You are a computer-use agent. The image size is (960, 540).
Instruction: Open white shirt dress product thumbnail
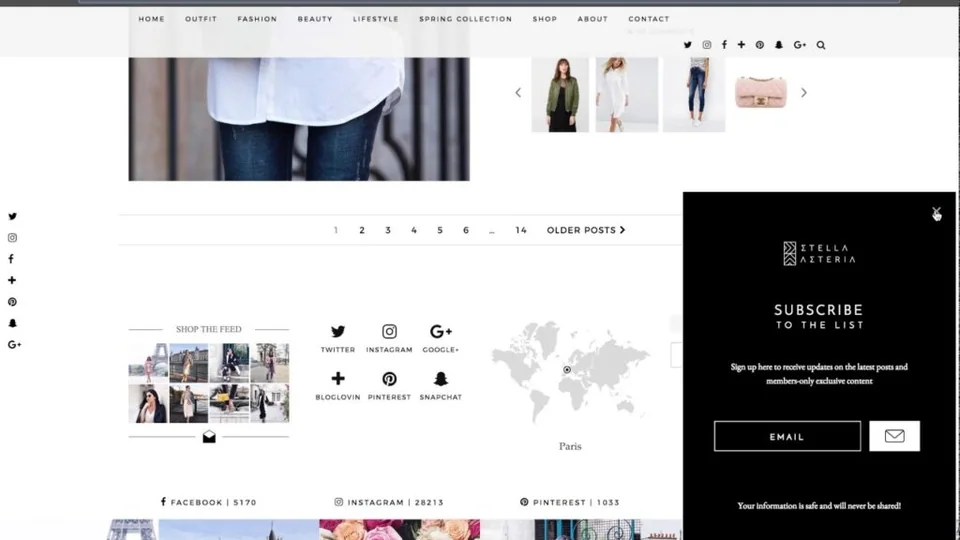pyautogui.click(x=627, y=95)
